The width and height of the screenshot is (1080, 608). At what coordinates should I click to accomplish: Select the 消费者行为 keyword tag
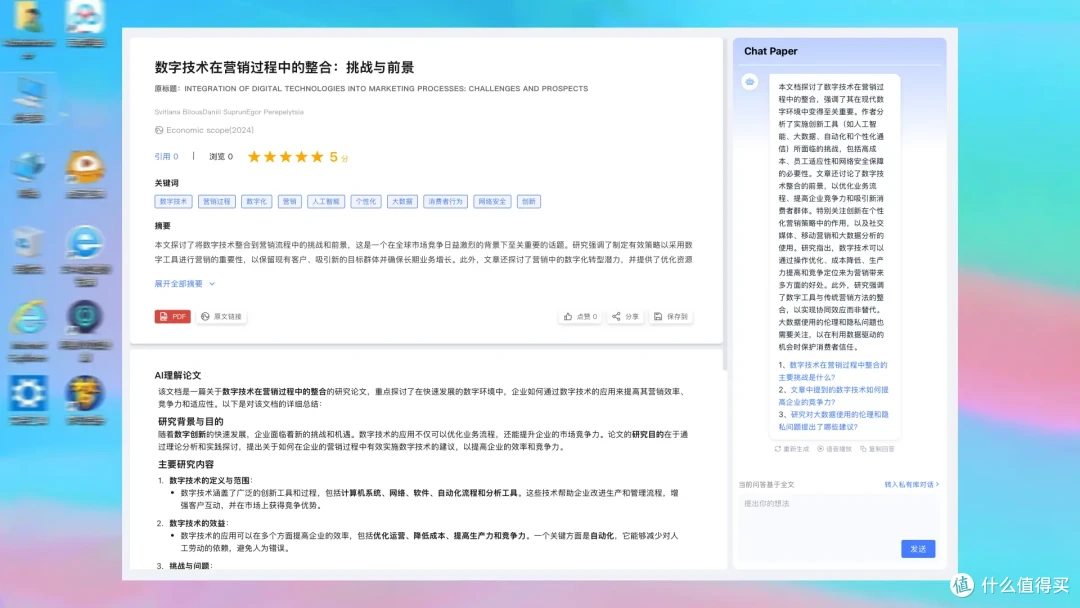click(x=445, y=202)
